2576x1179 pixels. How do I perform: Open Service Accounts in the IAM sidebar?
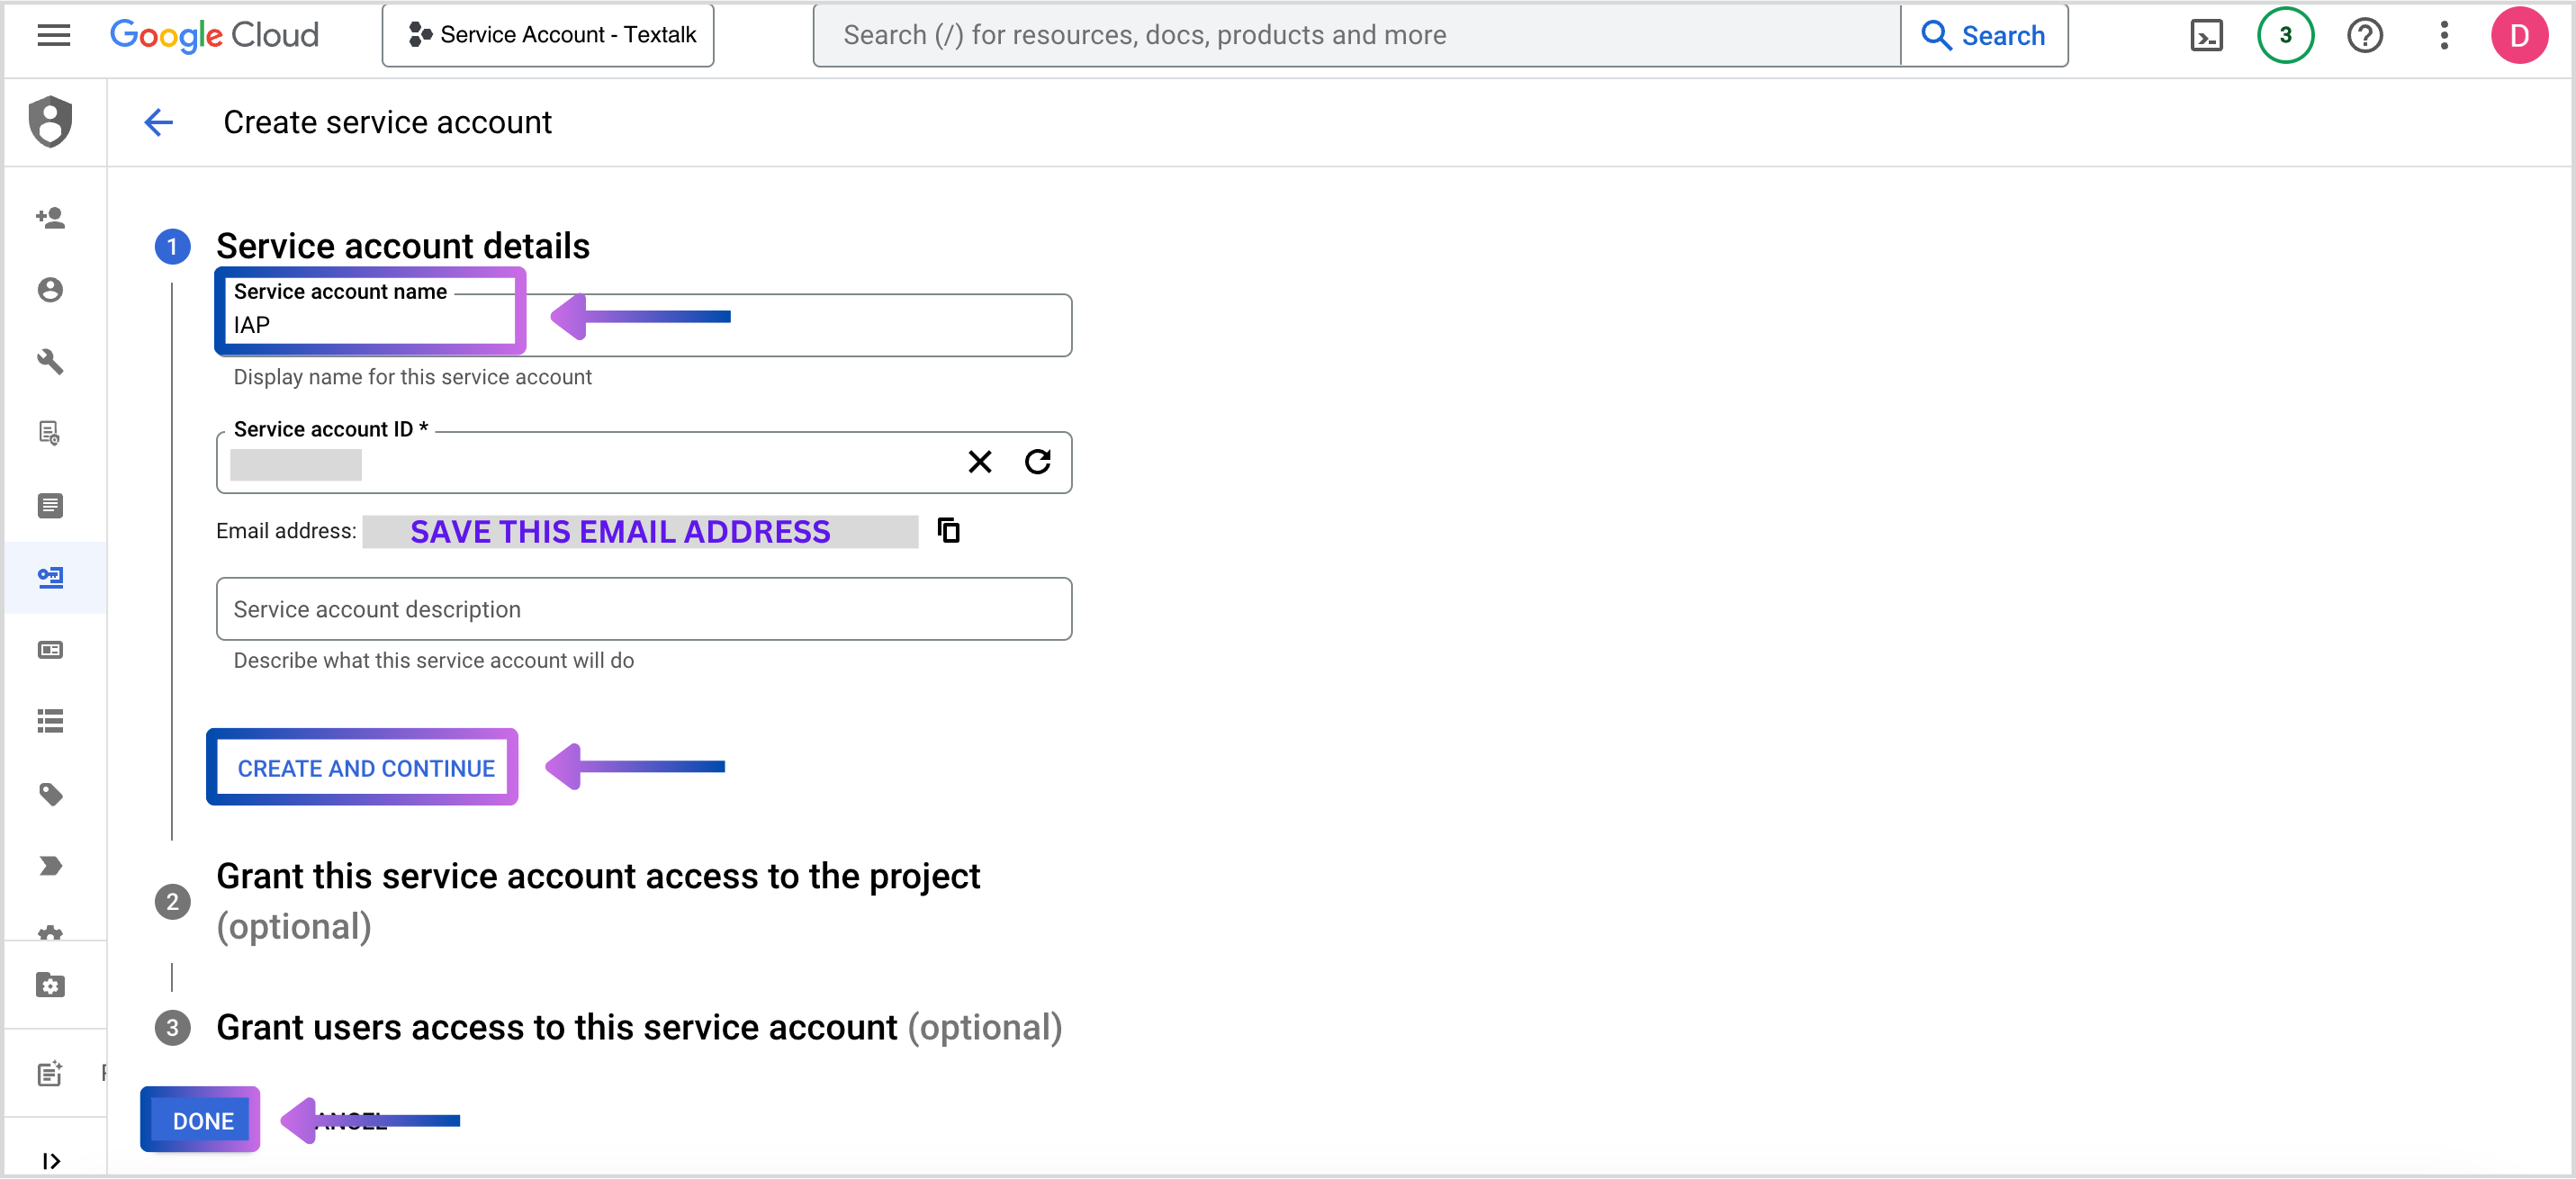[x=50, y=577]
